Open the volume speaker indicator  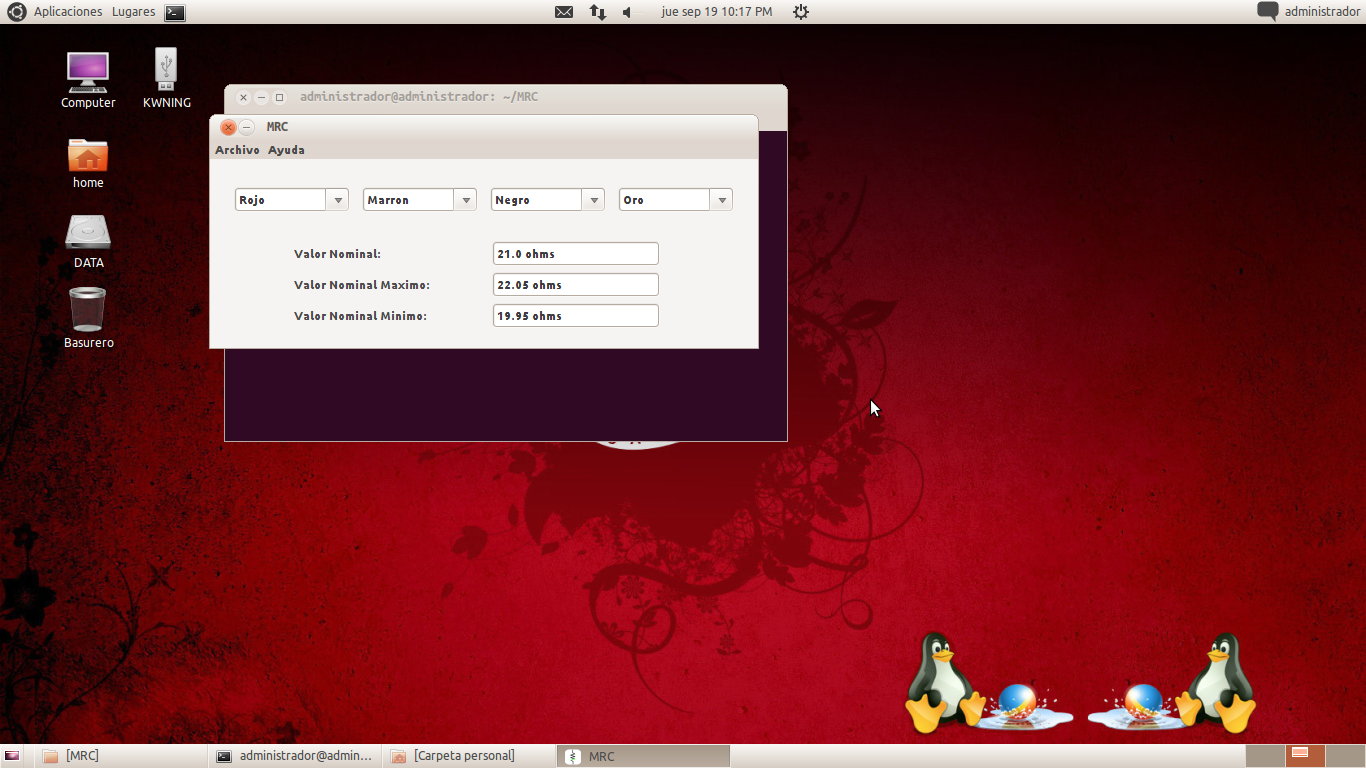point(628,12)
